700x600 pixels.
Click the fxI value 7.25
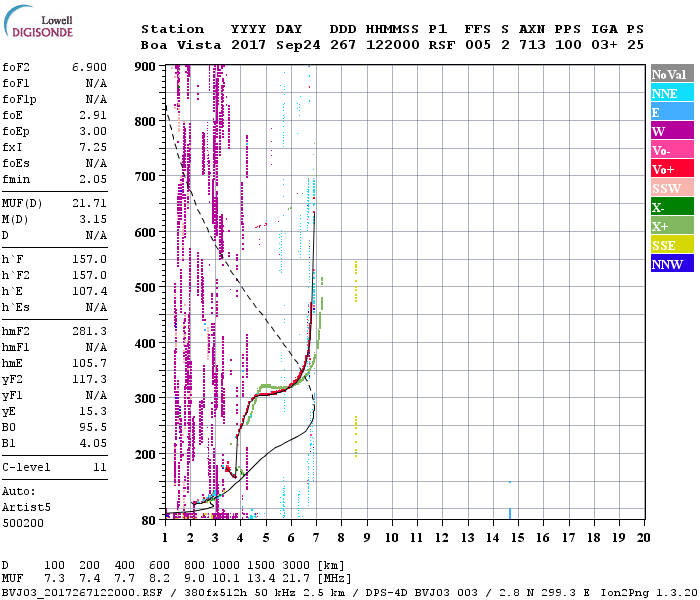[93, 147]
